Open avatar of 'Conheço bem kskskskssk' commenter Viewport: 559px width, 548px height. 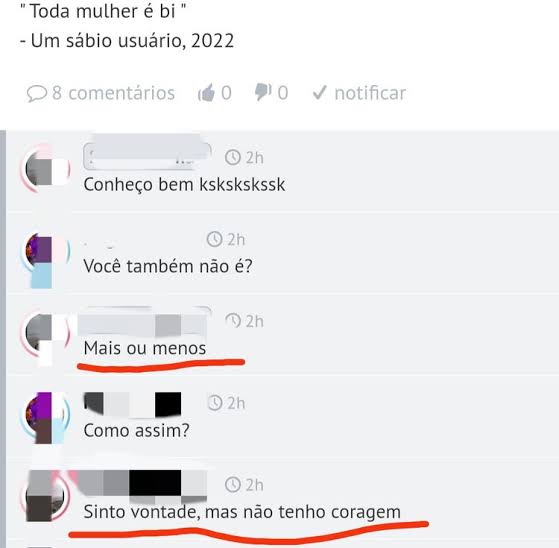point(45,168)
